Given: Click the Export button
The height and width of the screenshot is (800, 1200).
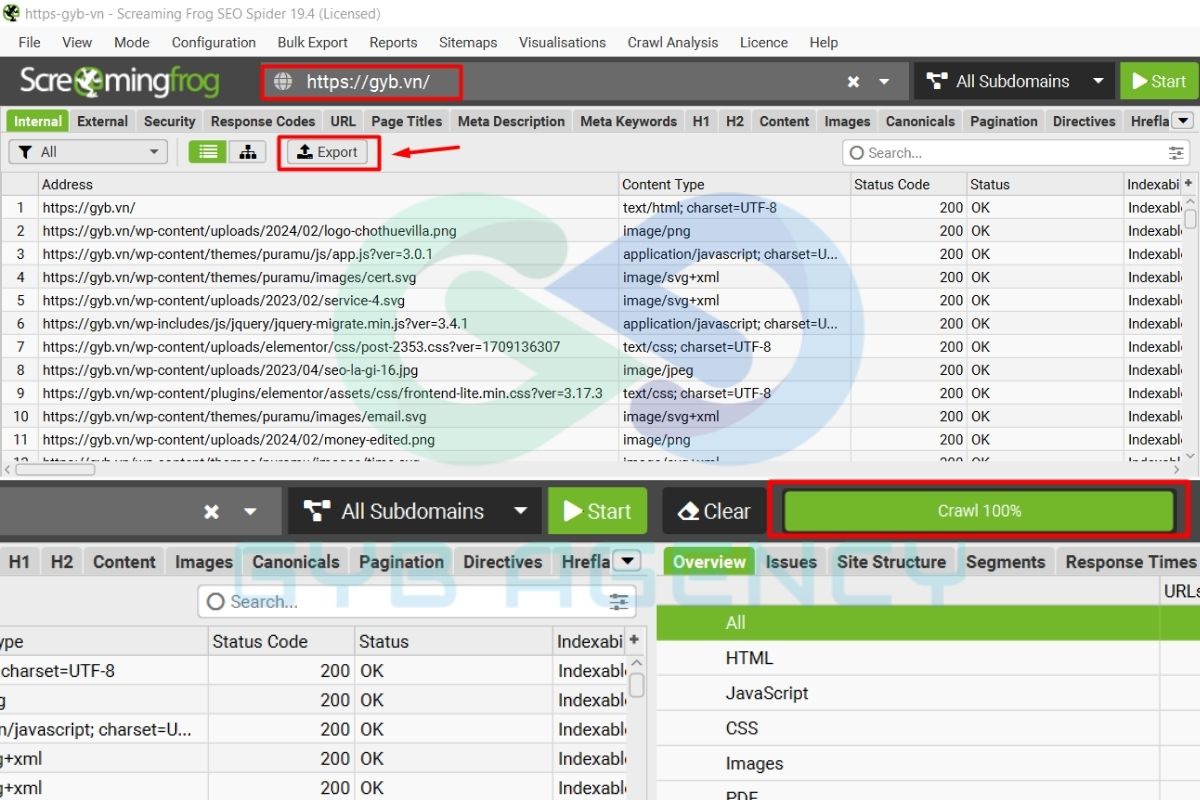Looking at the screenshot, I should (x=327, y=152).
